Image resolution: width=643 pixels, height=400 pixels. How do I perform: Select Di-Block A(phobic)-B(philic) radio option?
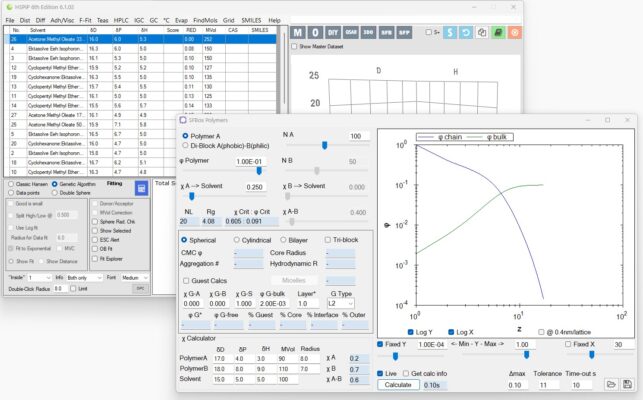click(x=185, y=145)
